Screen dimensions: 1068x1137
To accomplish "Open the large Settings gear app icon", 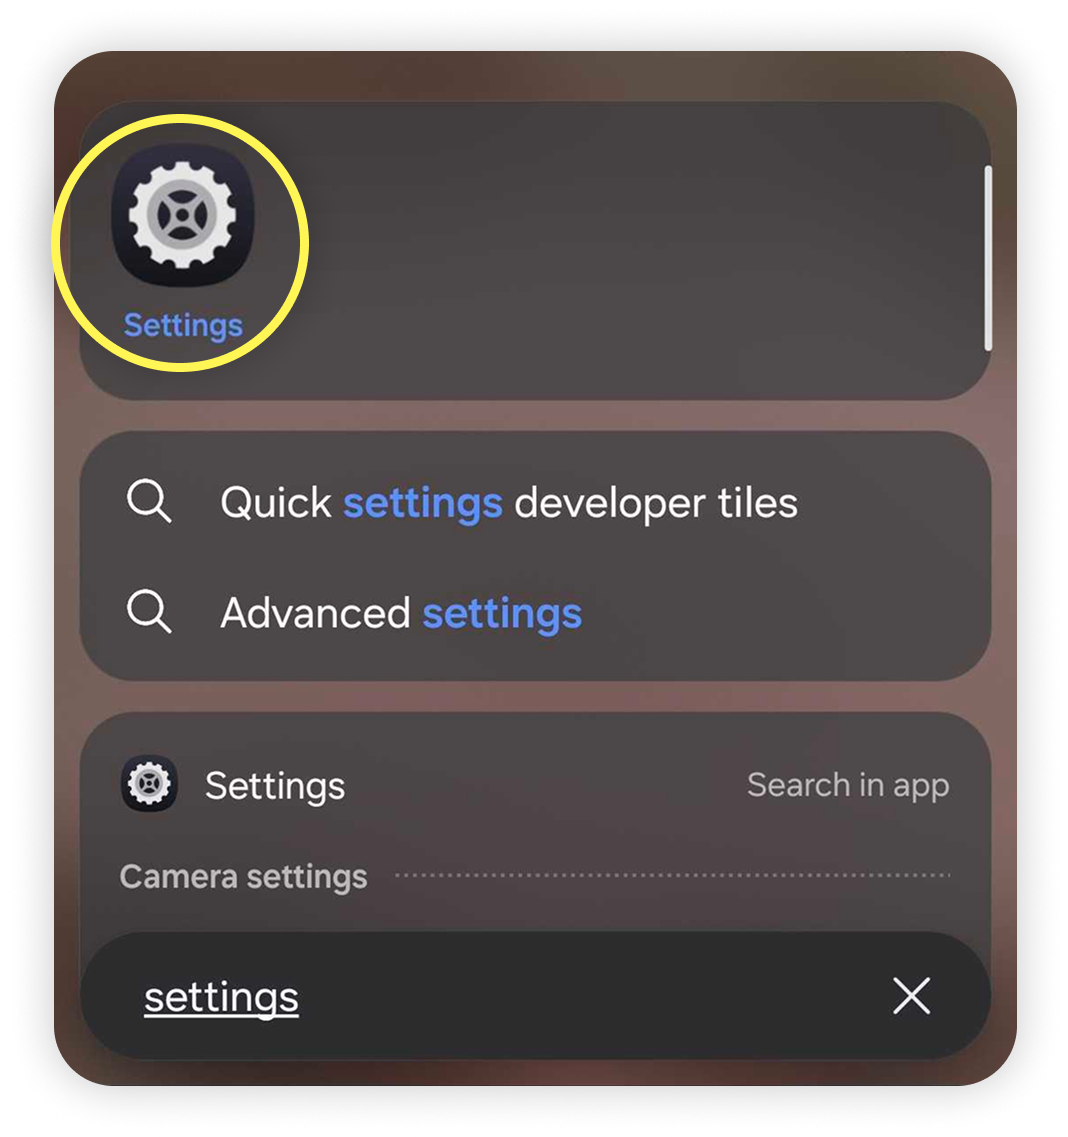I will pos(182,215).
